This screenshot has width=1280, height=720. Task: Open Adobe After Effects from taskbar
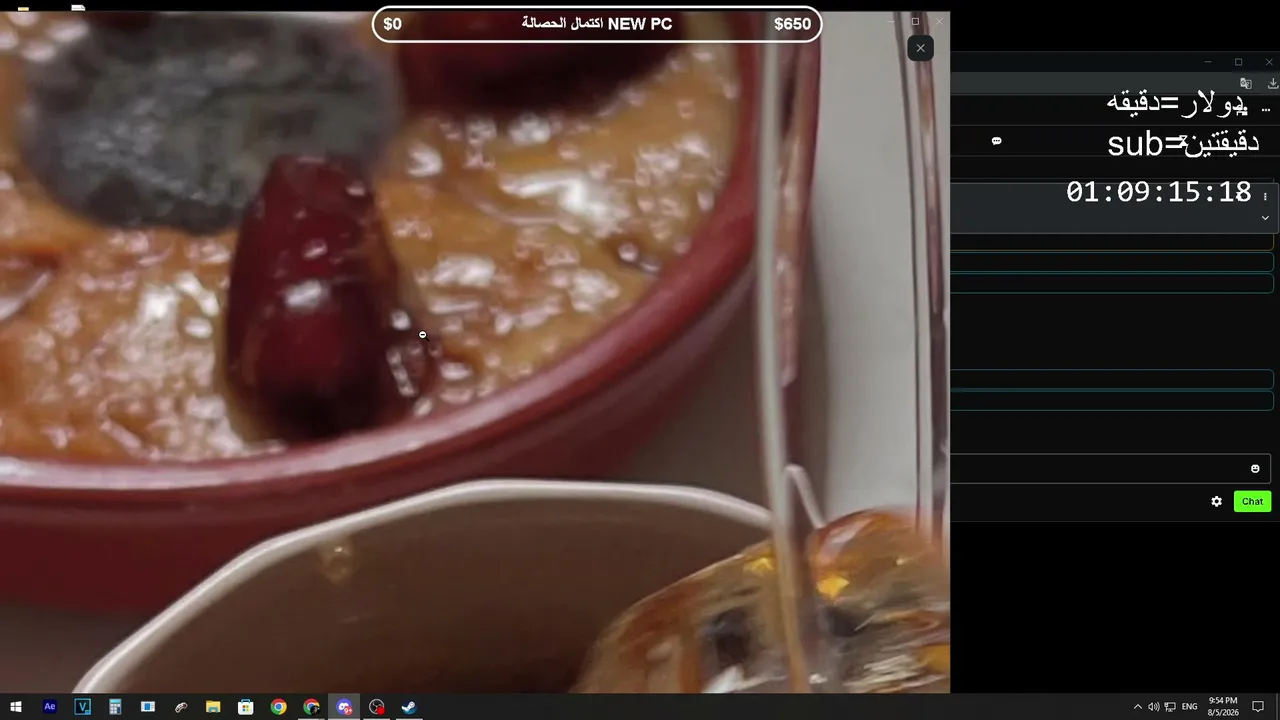tap(50, 707)
